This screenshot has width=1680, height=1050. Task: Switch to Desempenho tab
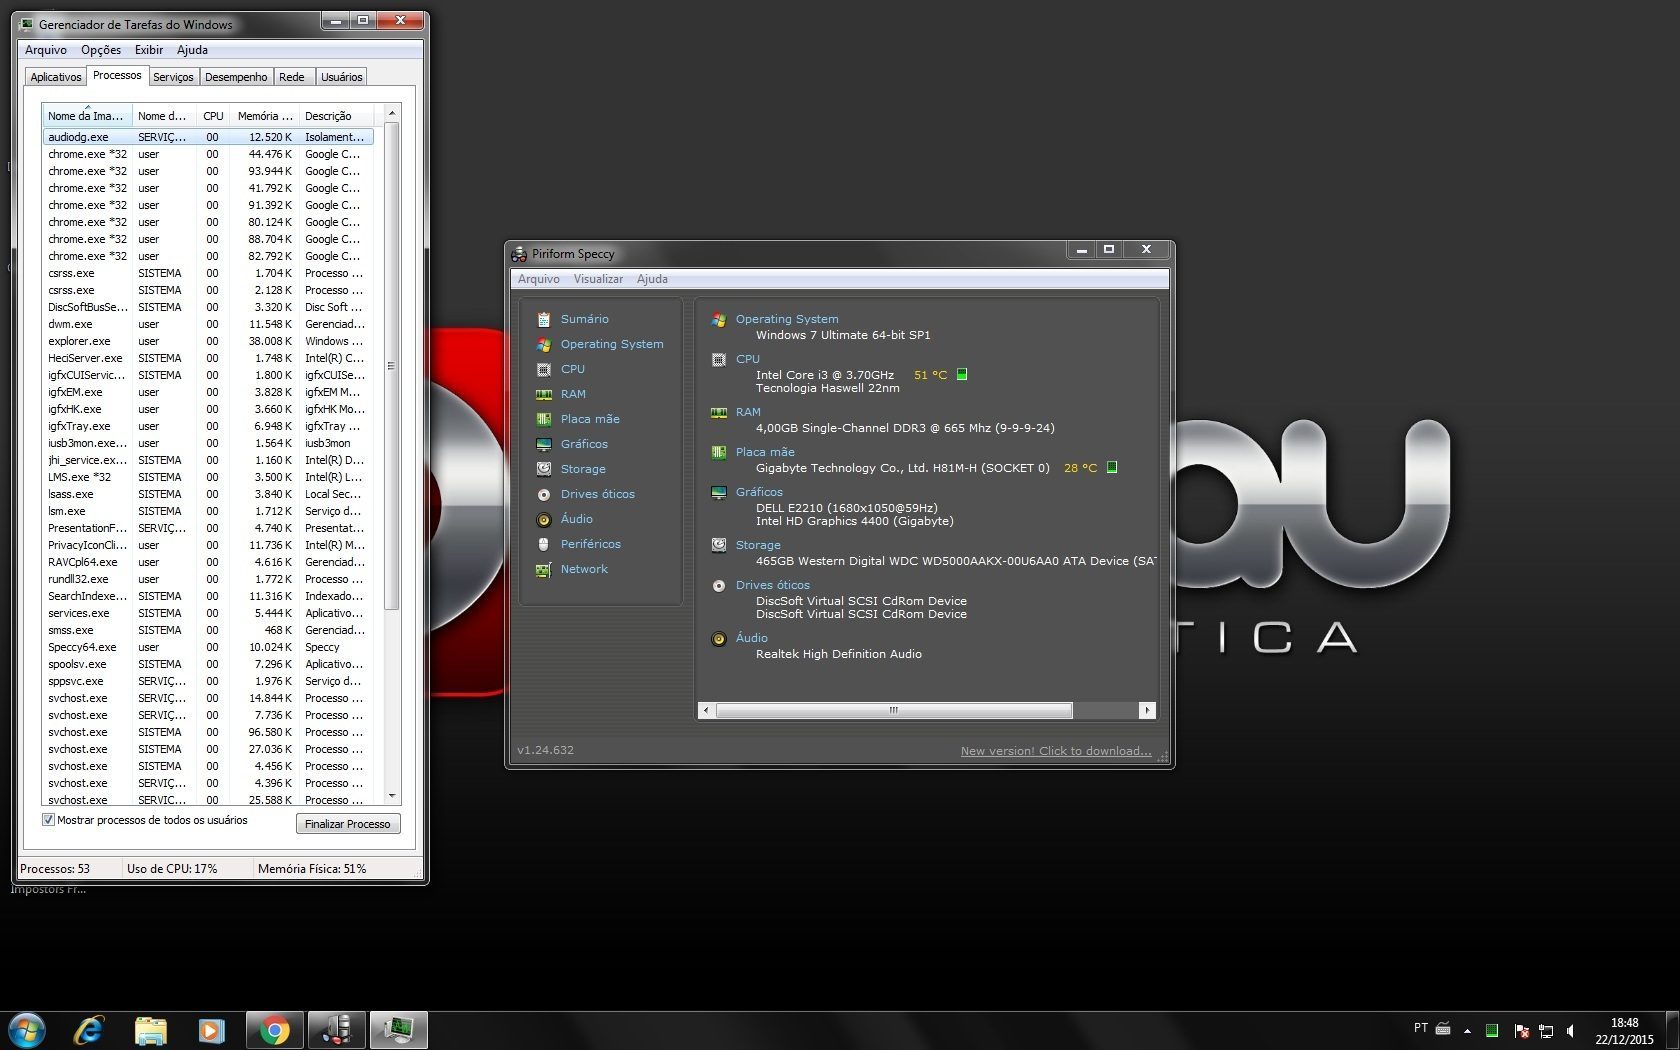click(236, 77)
